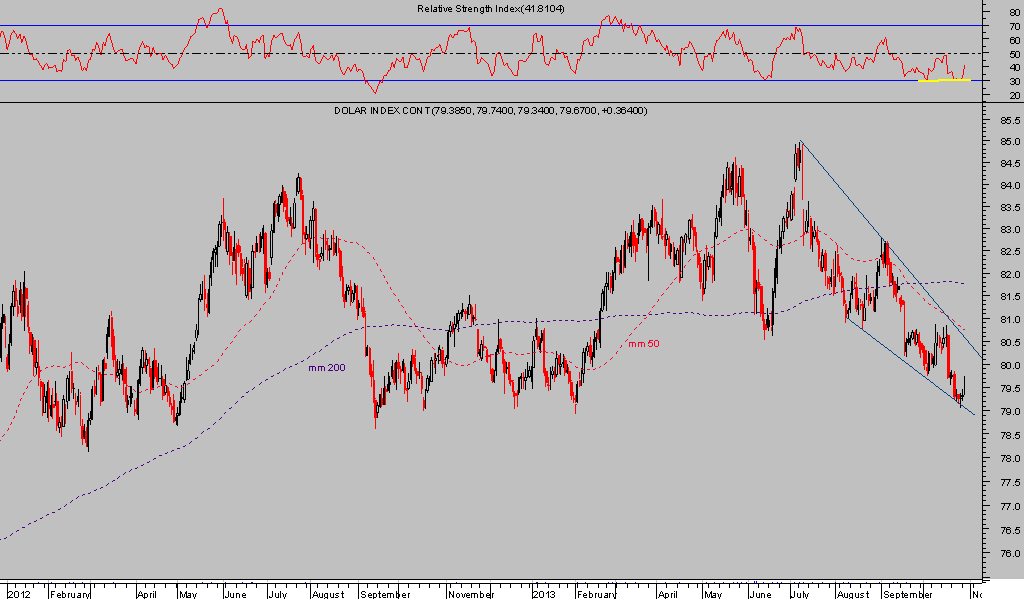Select the red mm 50 label
This screenshot has height=599, width=1024.
(x=642, y=344)
